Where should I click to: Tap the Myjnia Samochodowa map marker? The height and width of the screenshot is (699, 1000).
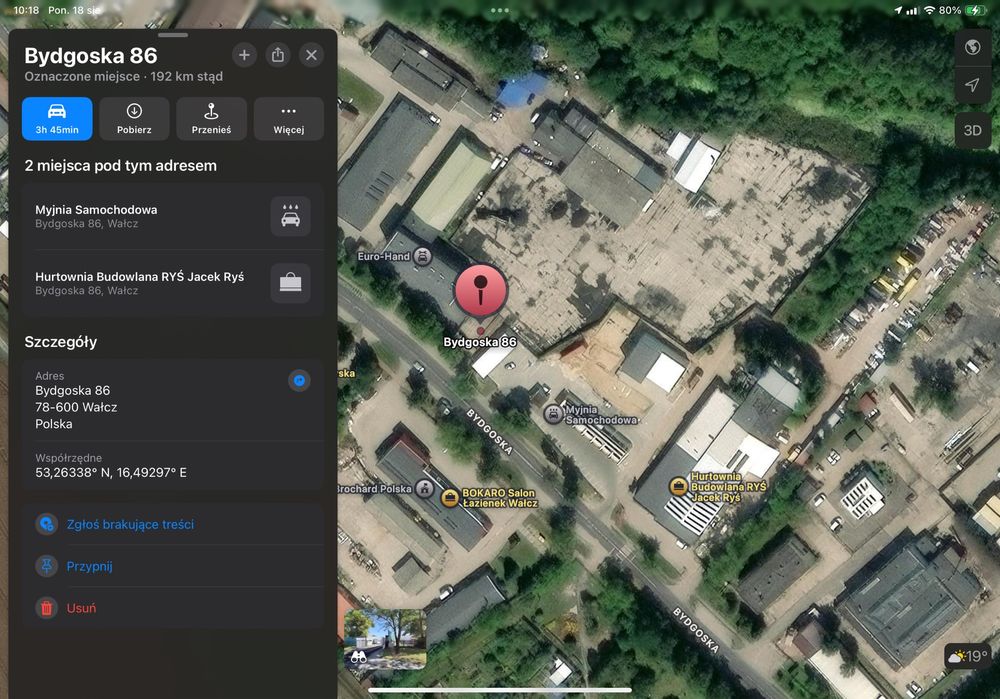click(553, 414)
